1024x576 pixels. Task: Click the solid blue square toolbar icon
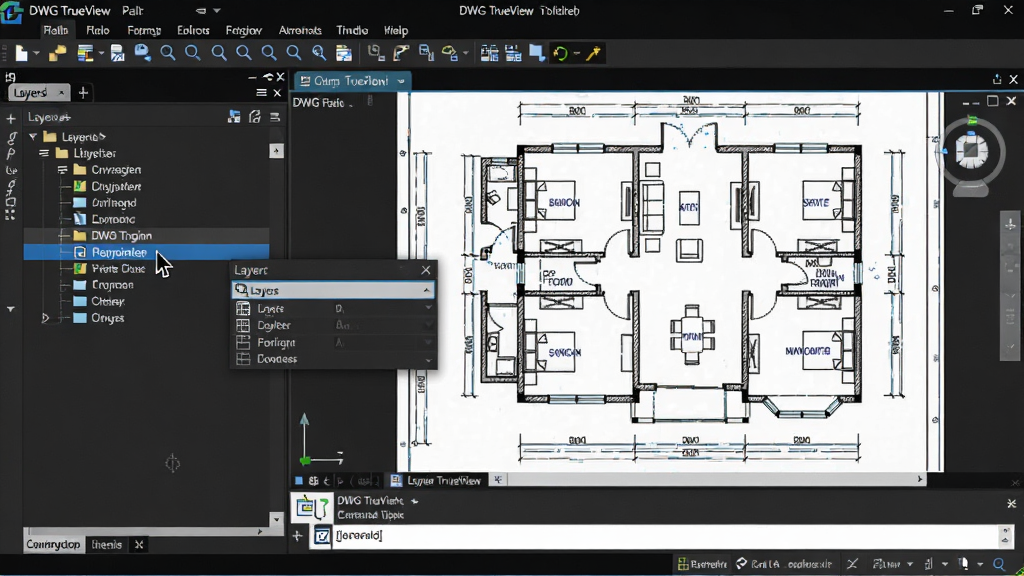537,53
